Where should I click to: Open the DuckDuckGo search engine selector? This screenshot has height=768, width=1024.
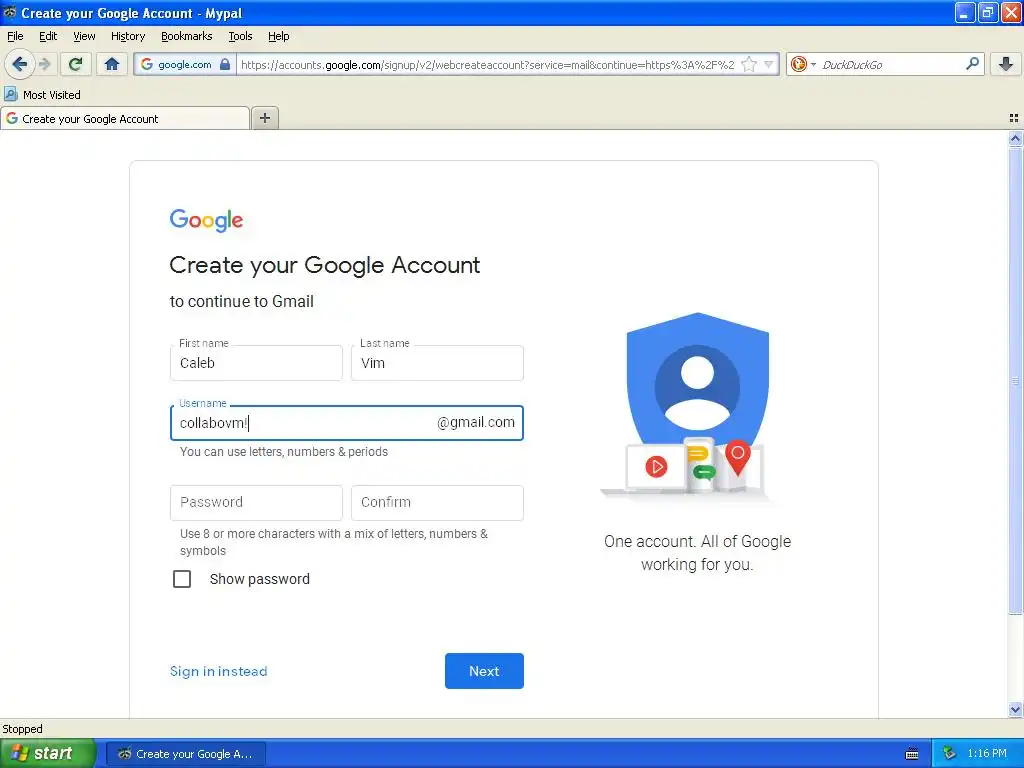(x=803, y=64)
